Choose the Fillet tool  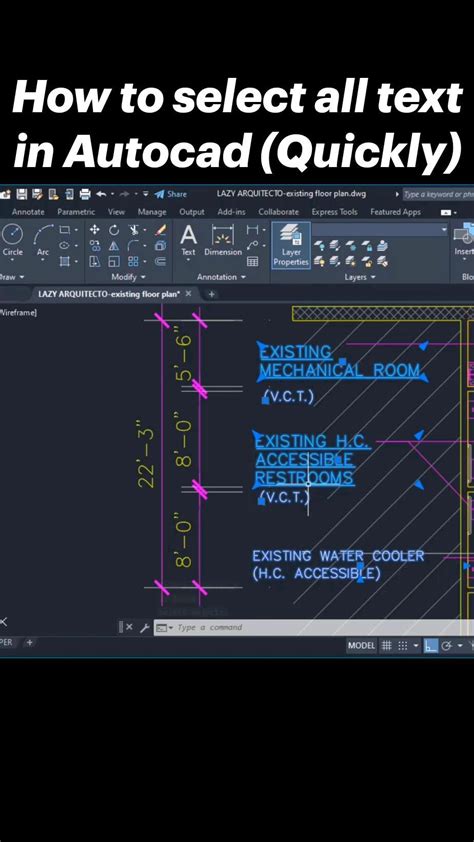point(134,245)
